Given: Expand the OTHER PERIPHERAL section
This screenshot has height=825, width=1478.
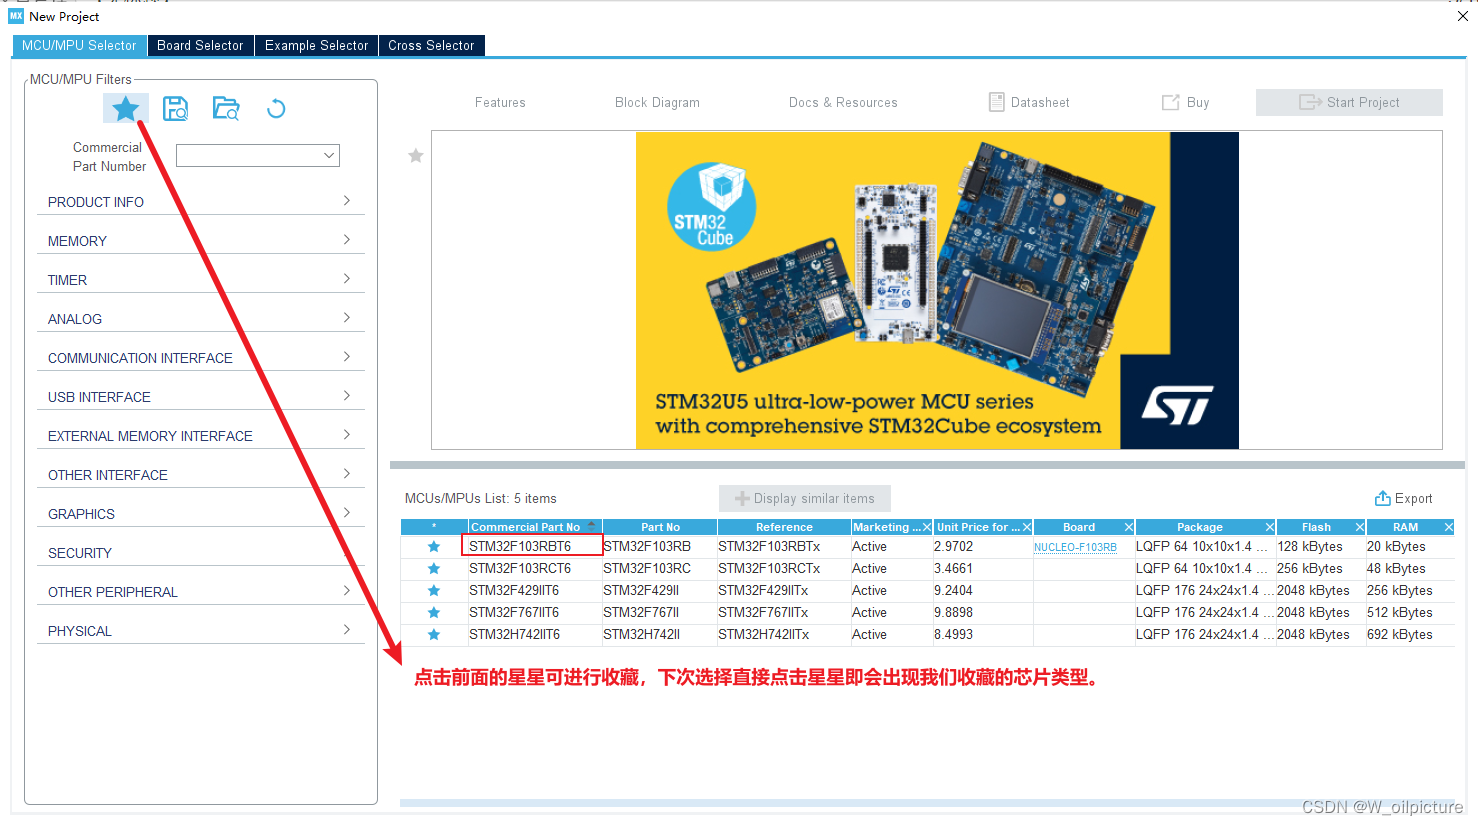Looking at the screenshot, I should coord(201,591).
